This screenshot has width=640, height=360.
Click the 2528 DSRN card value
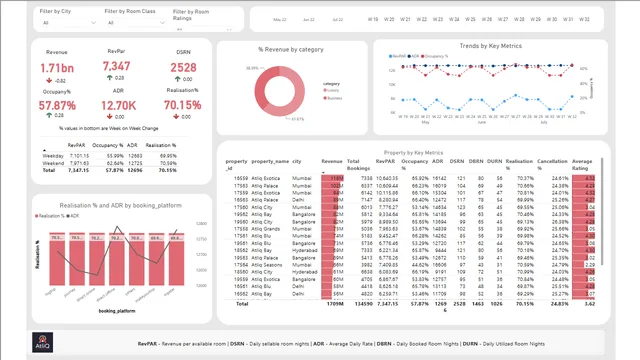[183, 67]
